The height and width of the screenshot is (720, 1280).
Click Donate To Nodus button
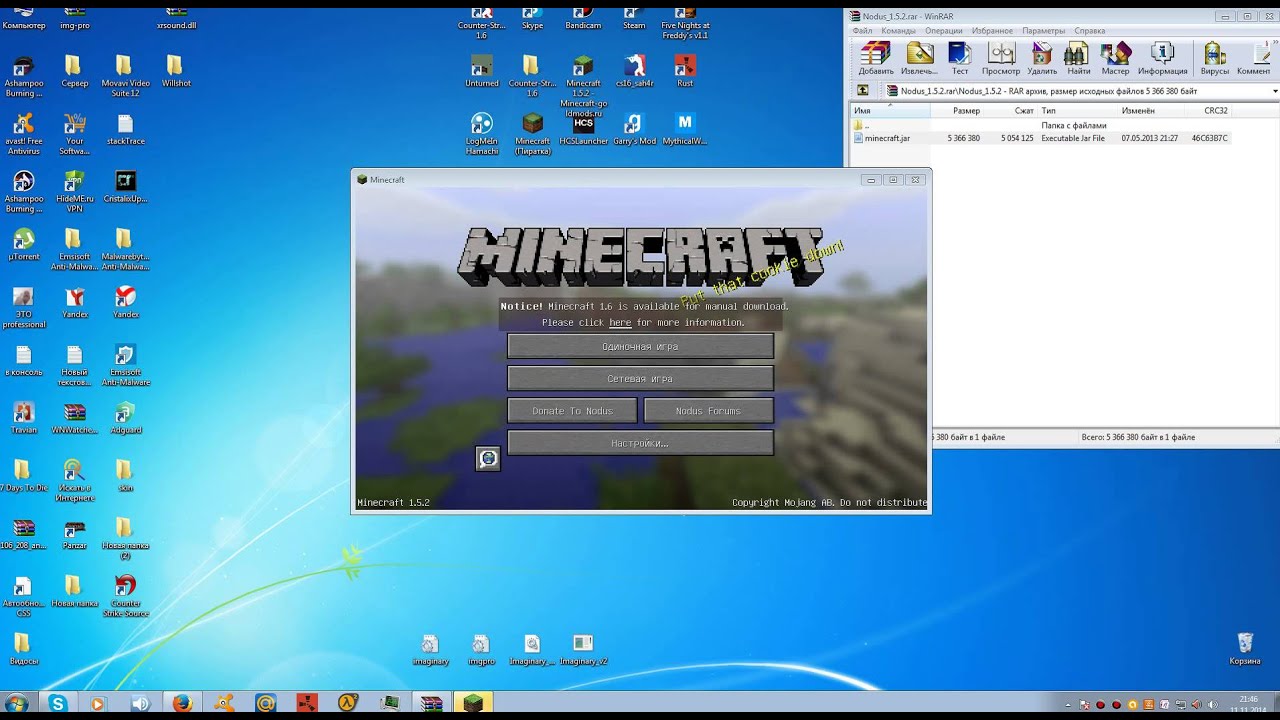pos(572,411)
